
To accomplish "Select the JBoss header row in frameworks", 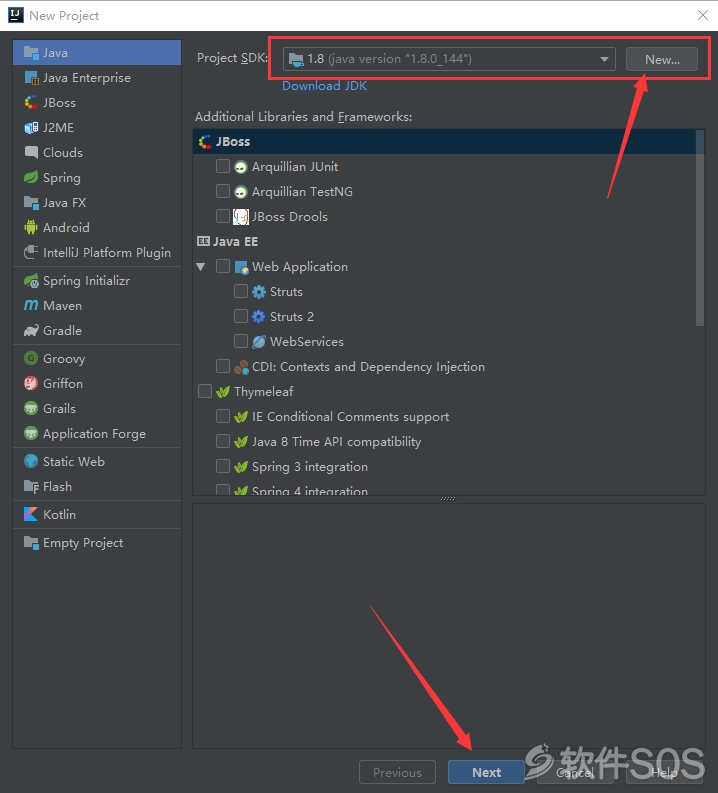I will [444, 142].
